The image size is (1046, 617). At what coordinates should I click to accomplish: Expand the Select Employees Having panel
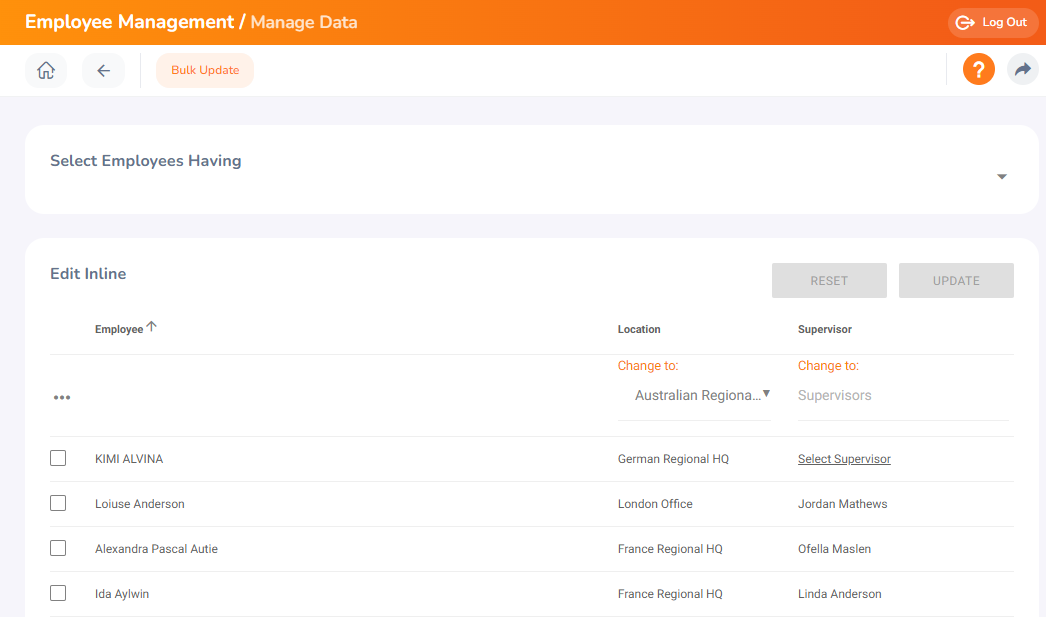click(1001, 177)
